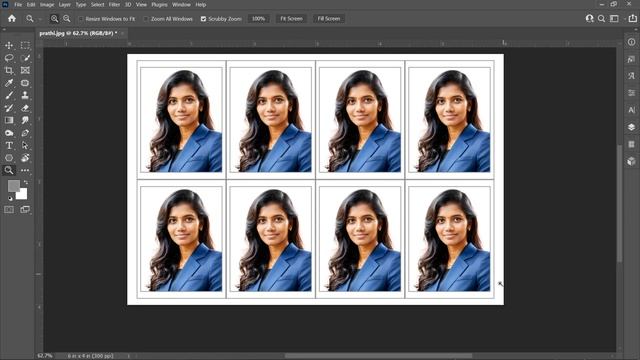Choose Zoom In mode in options bar
The width and height of the screenshot is (640, 360).
tap(54, 19)
